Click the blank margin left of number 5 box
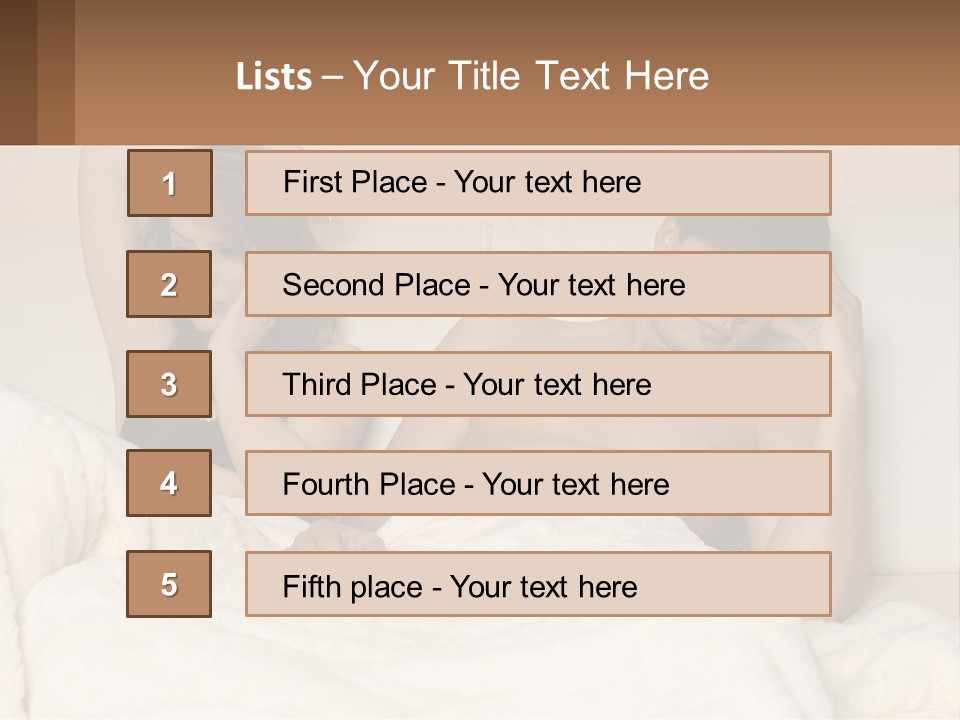Screen dimensions: 960x720 click(62, 584)
